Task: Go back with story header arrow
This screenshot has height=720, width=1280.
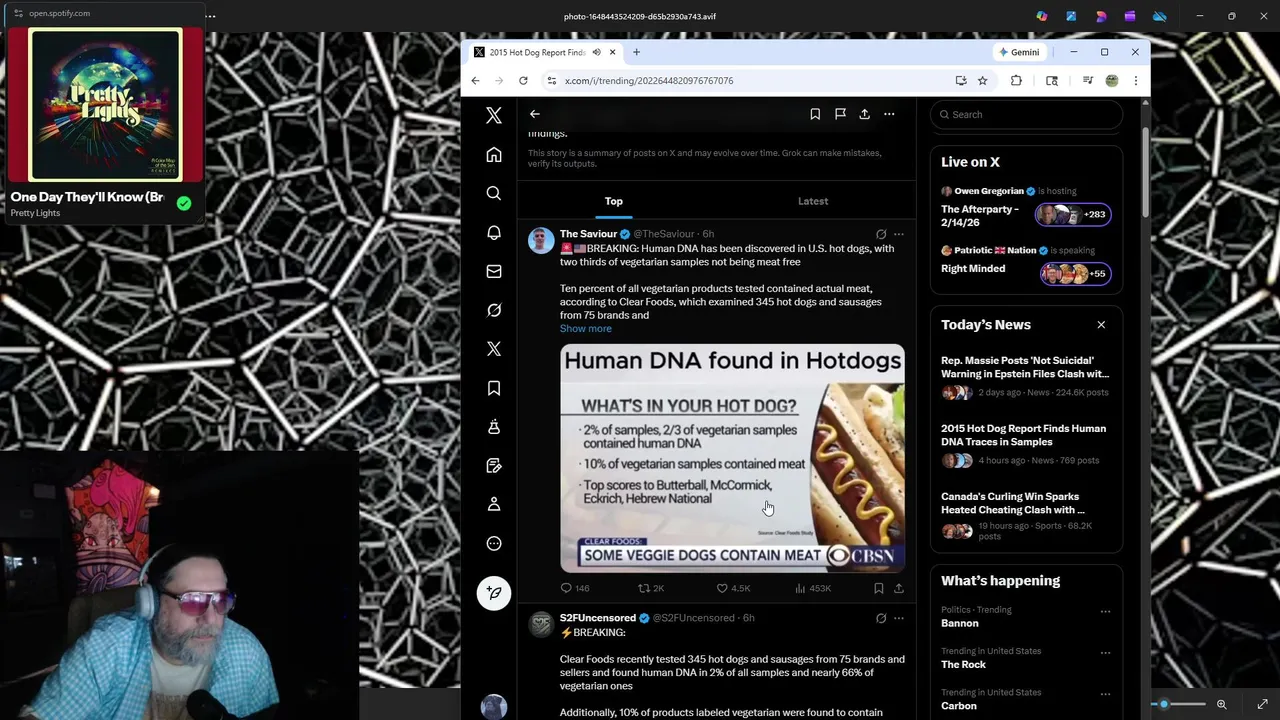Action: coord(535,114)
